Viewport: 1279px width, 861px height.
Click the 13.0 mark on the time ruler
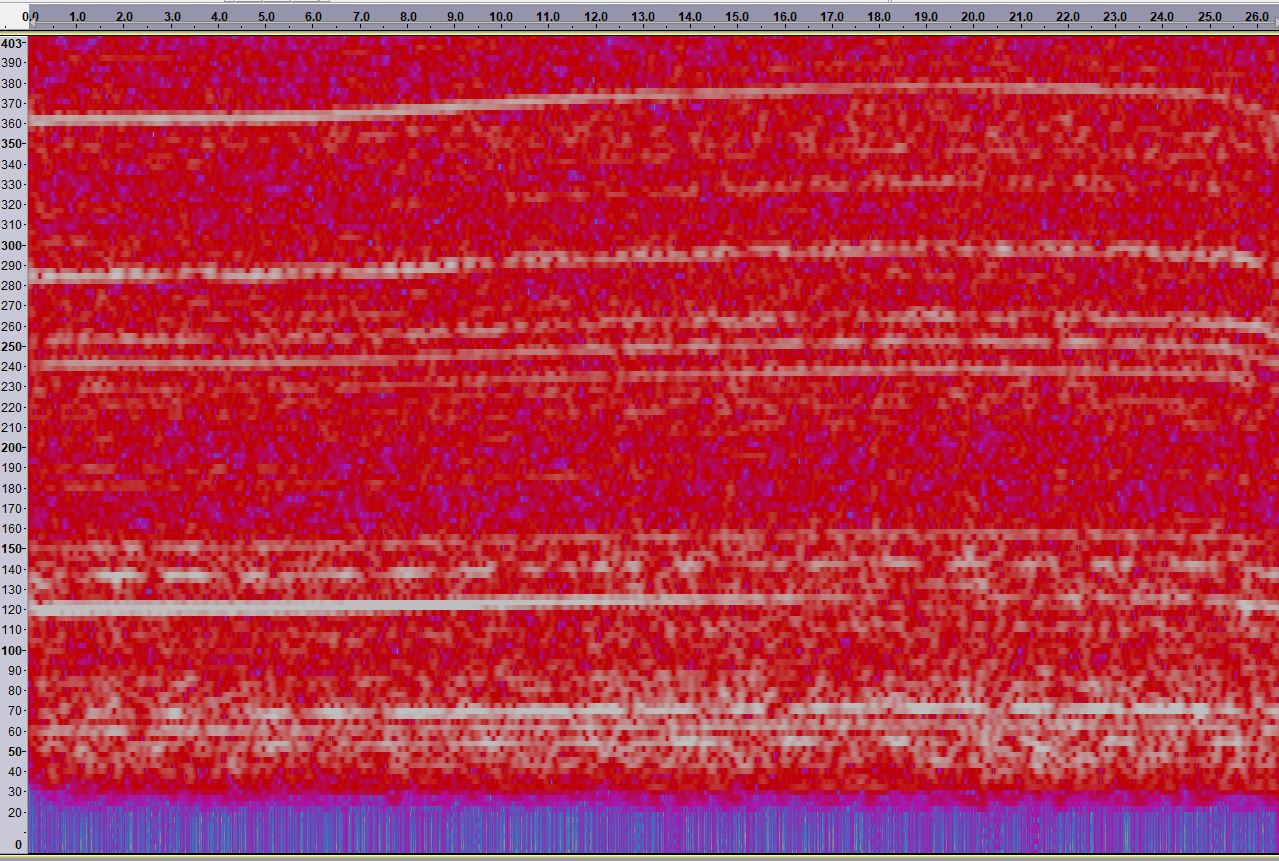[643, 17]
